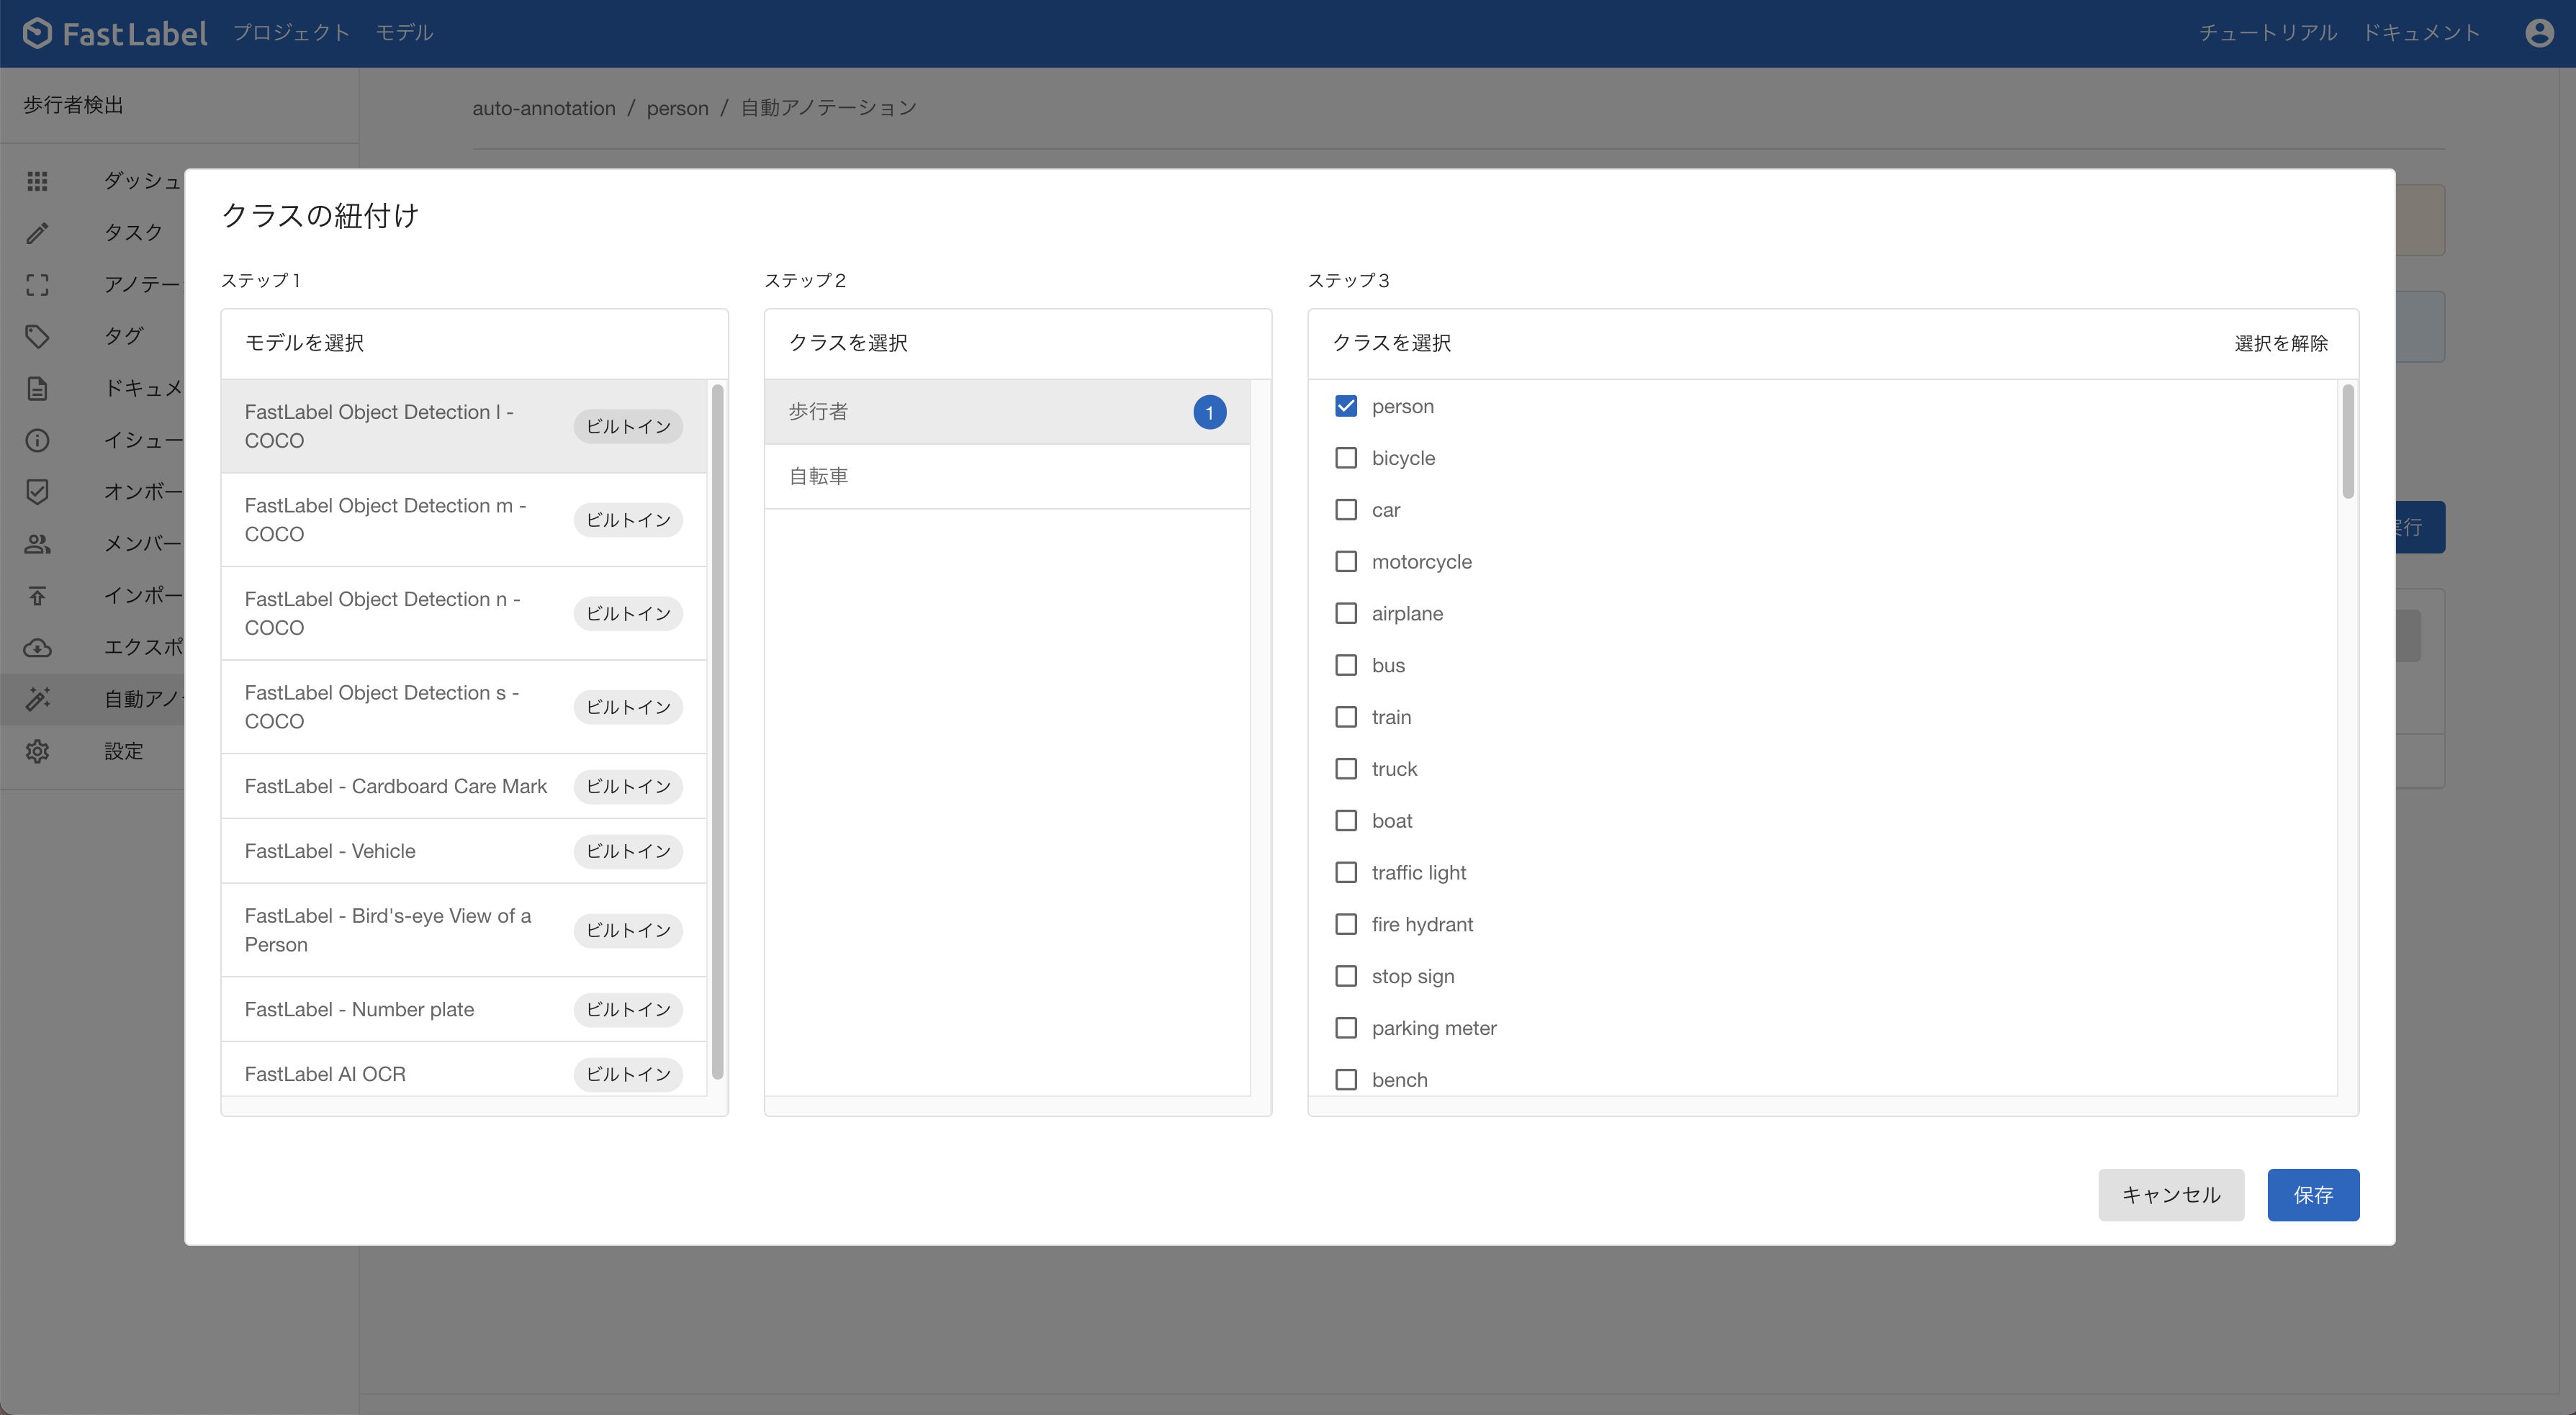Click the tag icon in sidebar
2576x1415 pixels.
pos(37,336)
